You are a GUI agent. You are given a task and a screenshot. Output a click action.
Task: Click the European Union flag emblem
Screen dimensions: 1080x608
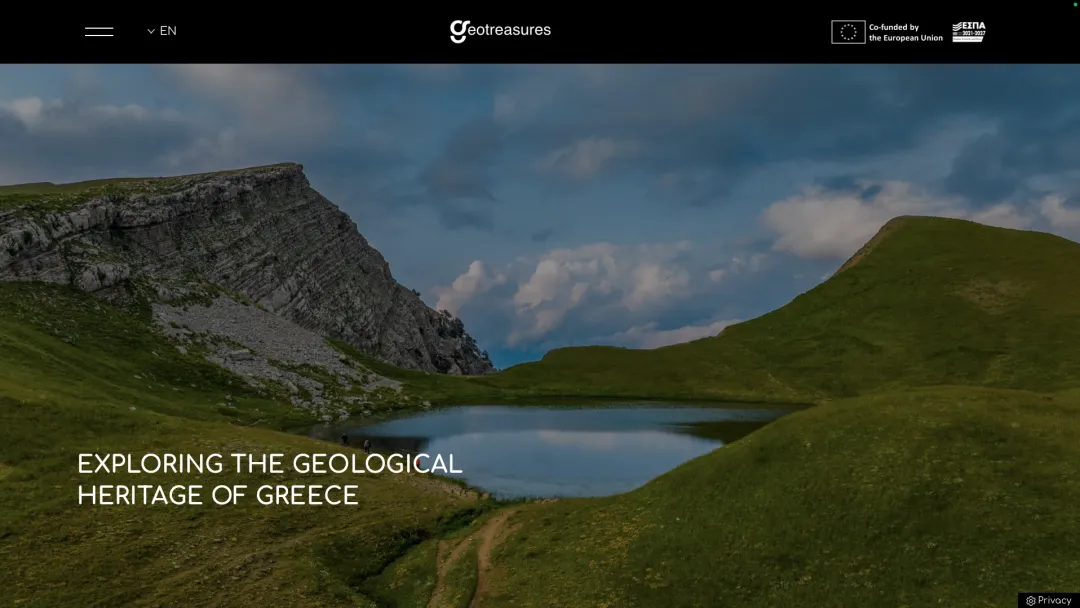(848, 32)
